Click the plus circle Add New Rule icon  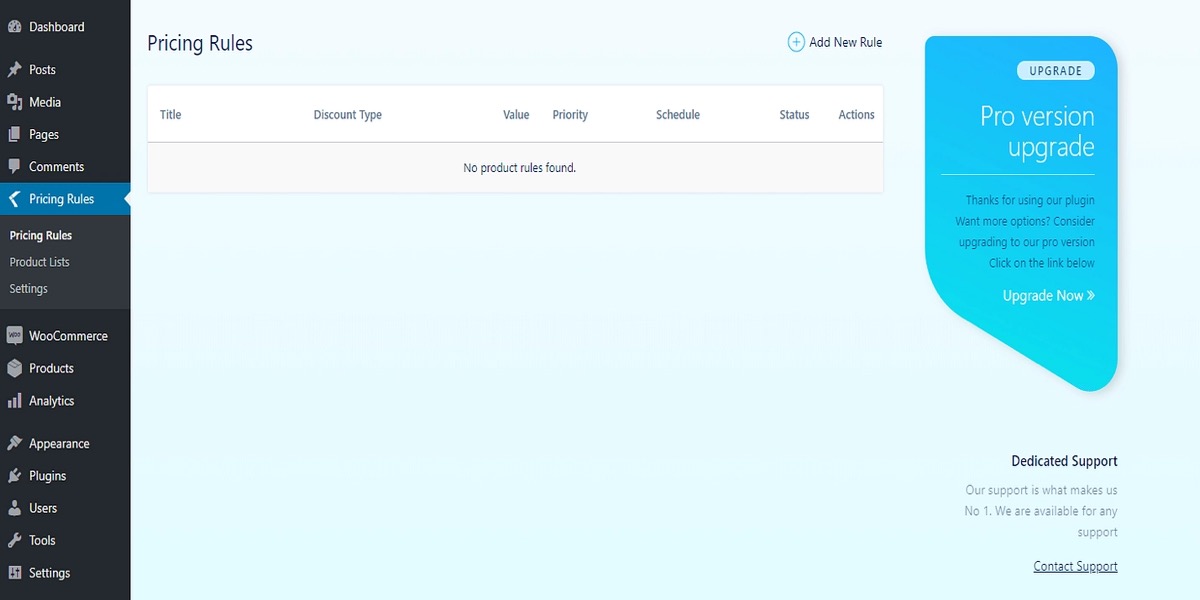(796, 42)
